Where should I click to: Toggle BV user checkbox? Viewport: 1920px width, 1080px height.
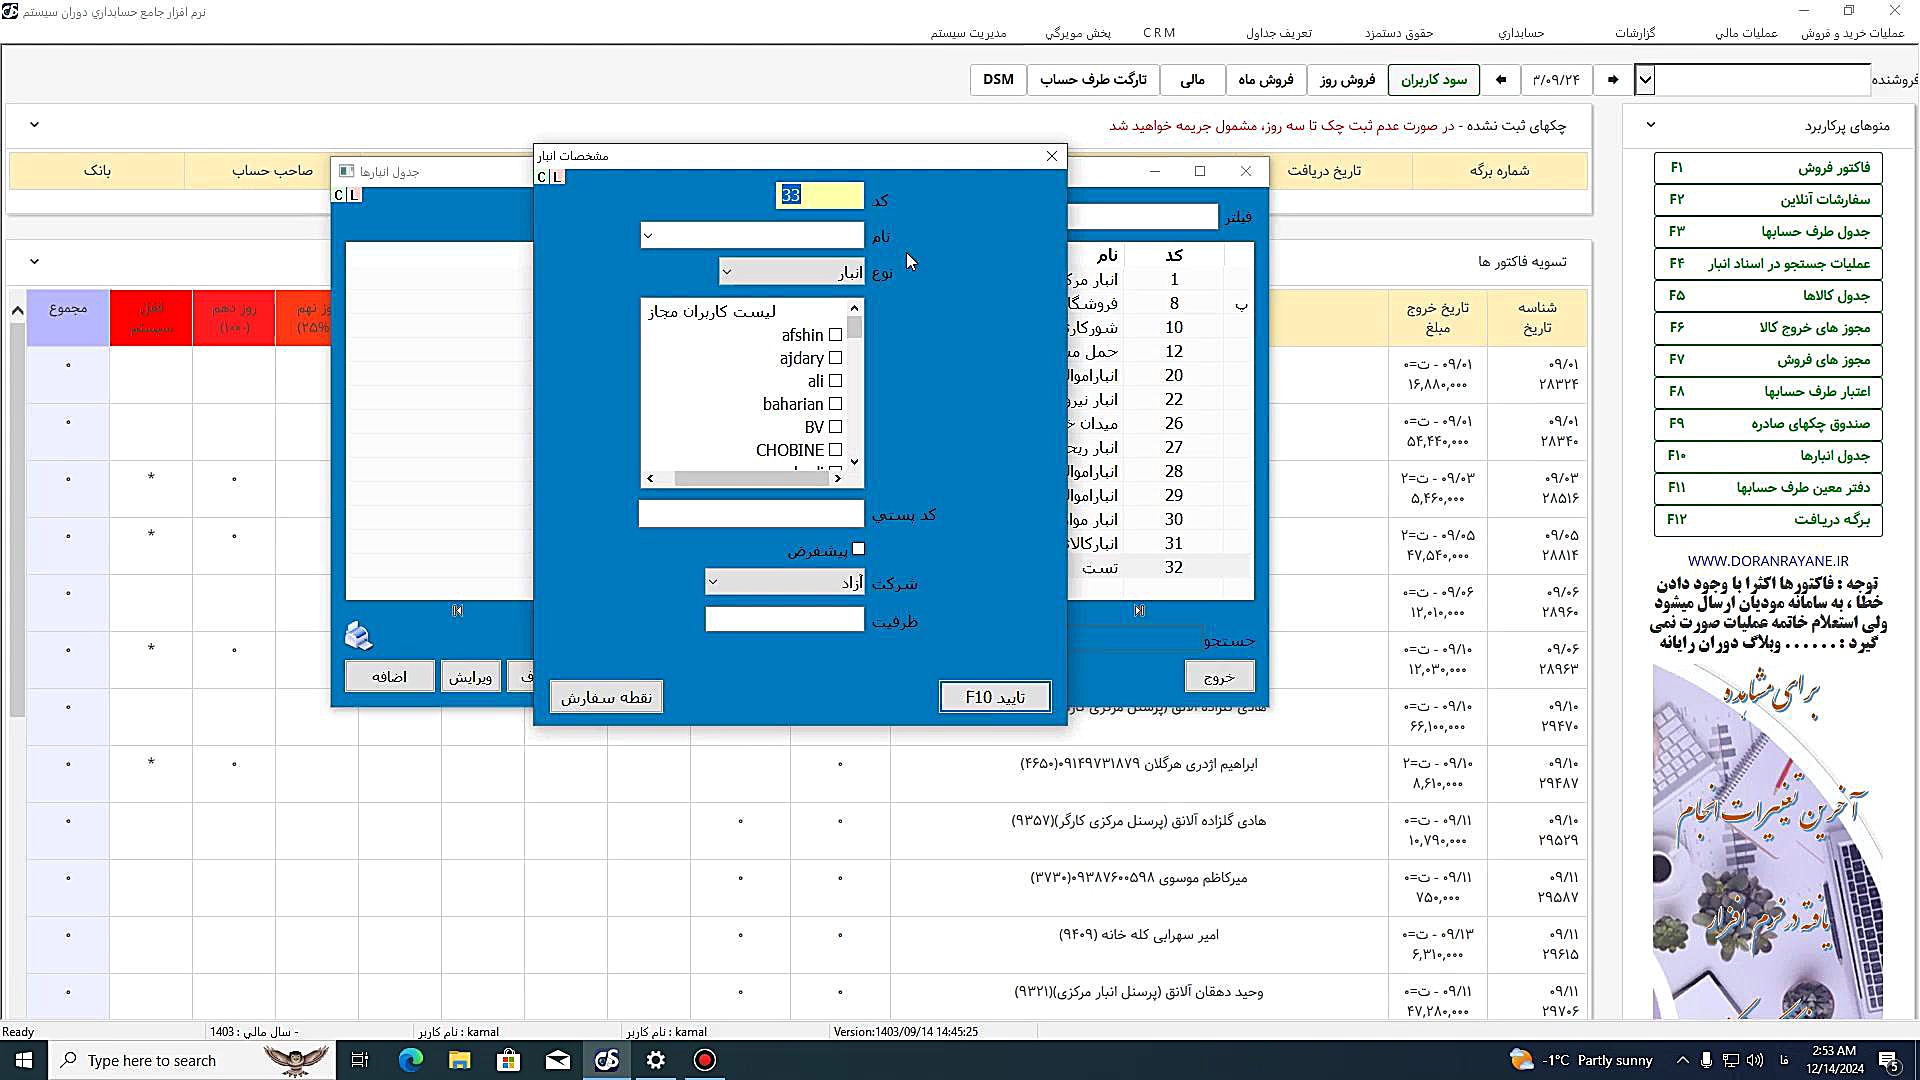coord(835,427)
